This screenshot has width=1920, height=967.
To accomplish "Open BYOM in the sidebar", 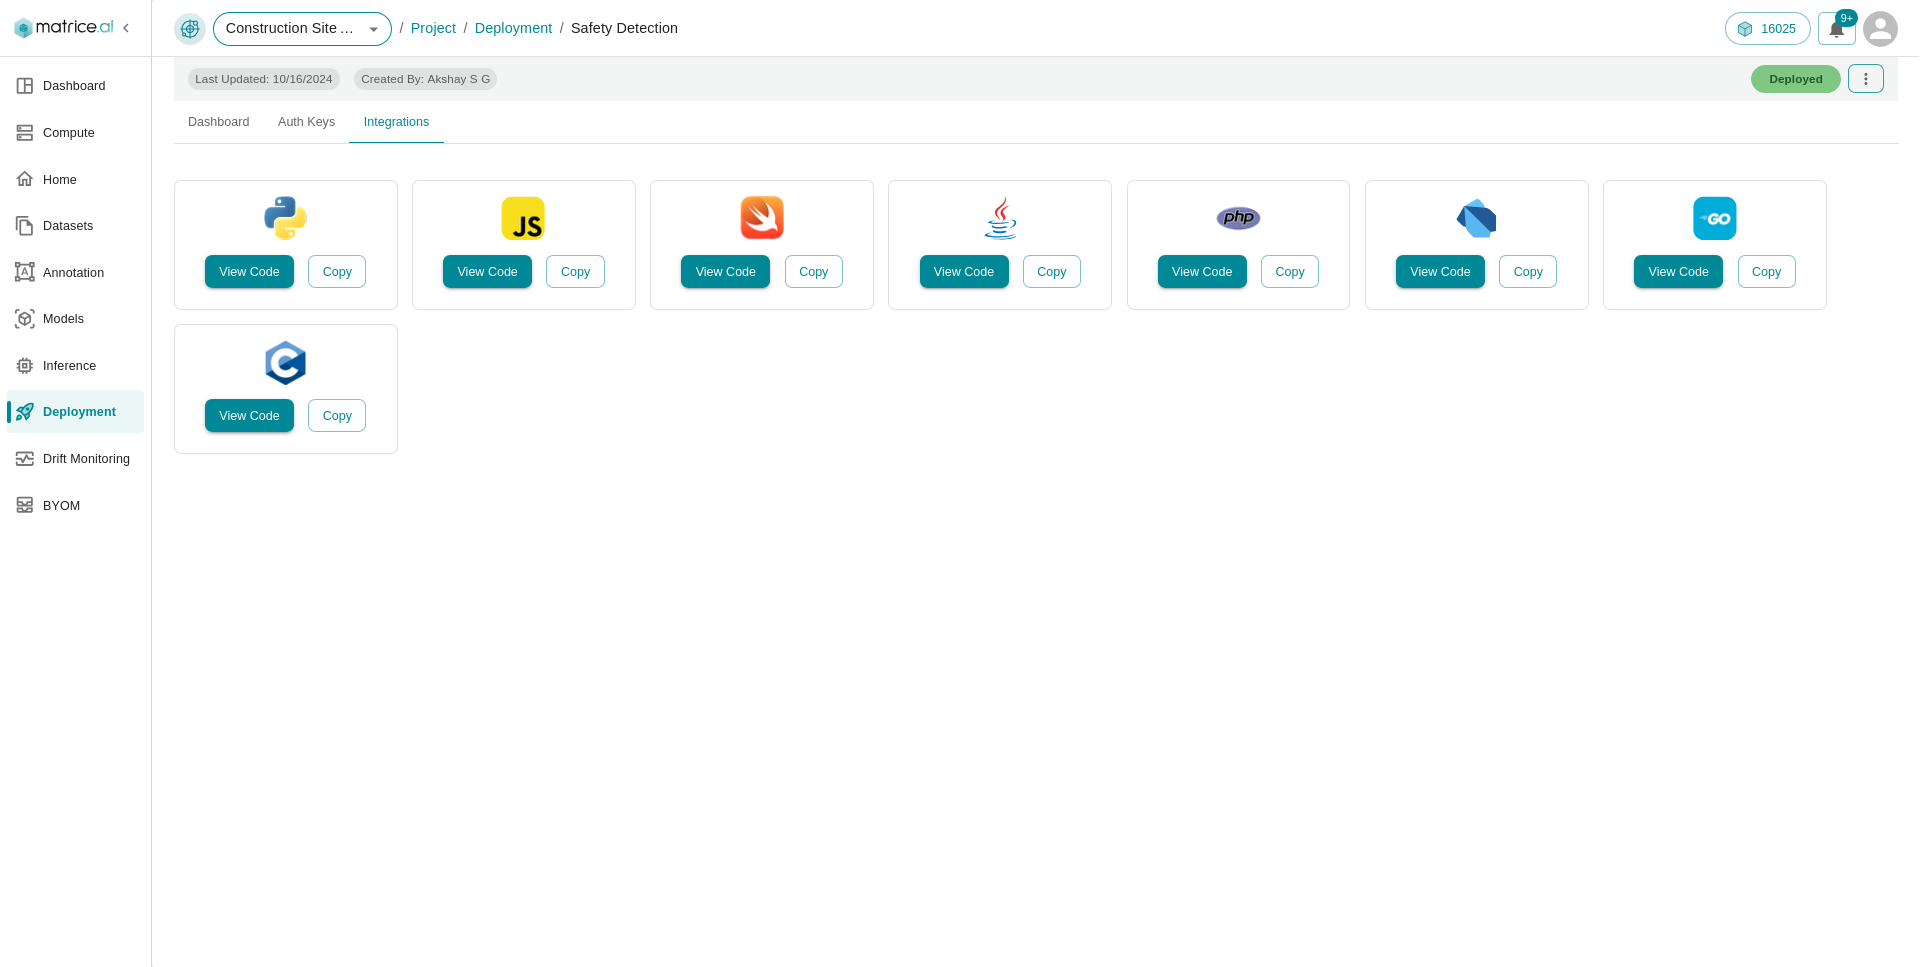I will click(75, 506).
